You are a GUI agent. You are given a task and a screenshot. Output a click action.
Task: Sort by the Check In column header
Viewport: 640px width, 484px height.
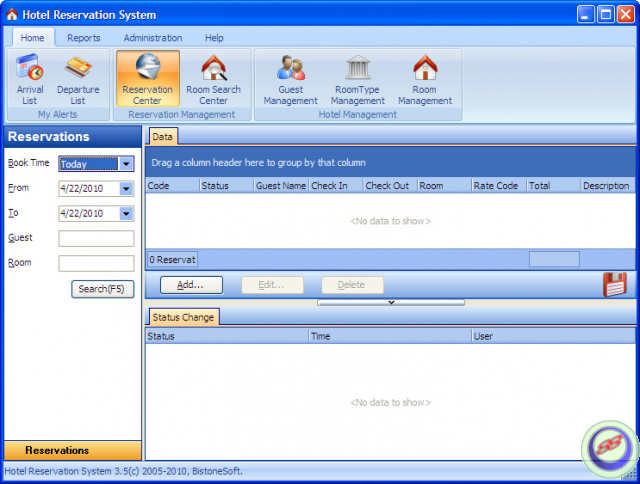(x=336, y=186)
